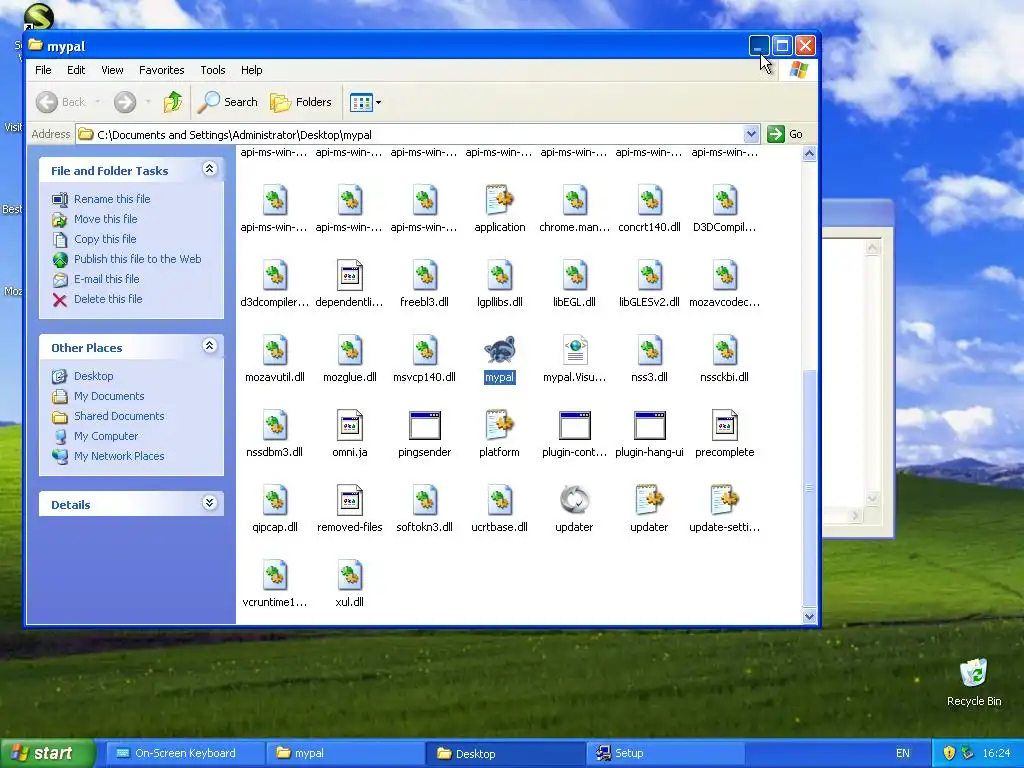Select the vcruntime140 dll icon
This screenshot has height=768, width=1024.
[274, 575]
